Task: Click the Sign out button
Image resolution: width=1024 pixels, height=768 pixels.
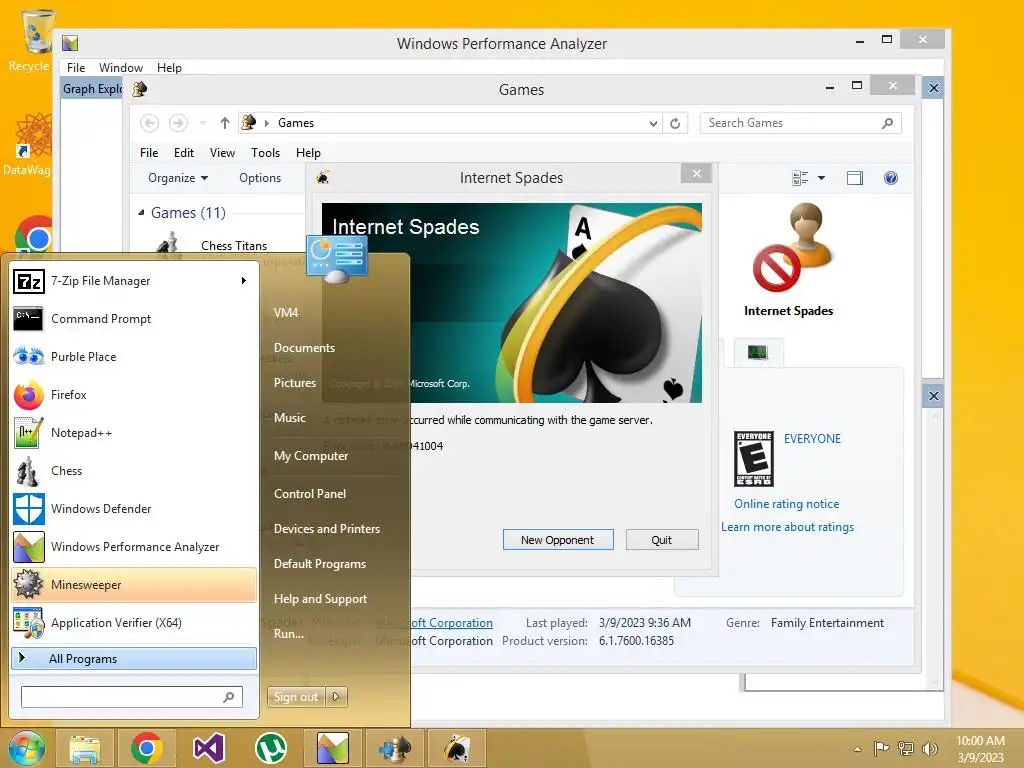Action: click(x=296, y=697)
